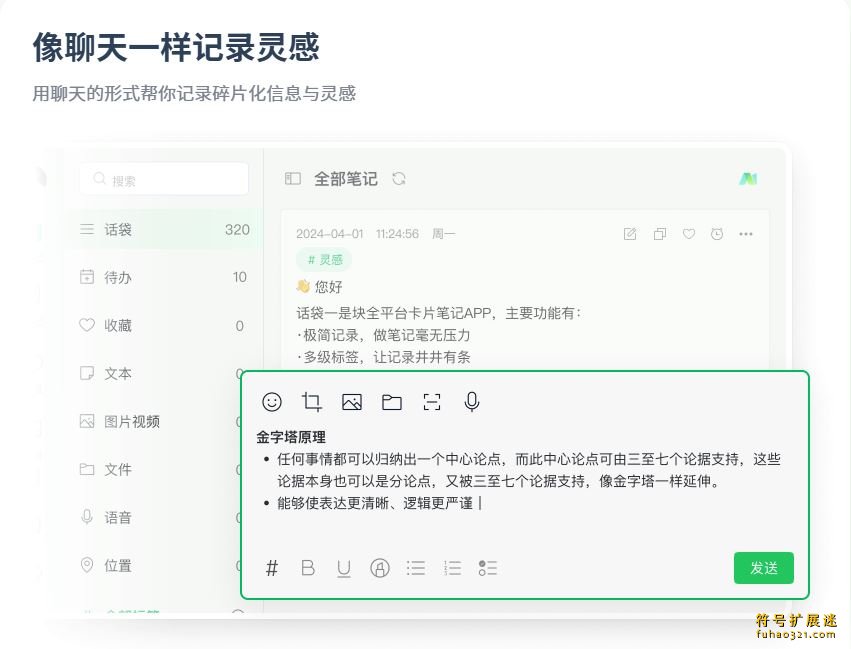The width and height of the screenshot is (851, 649).
Task: Set a reminder with alarm clock icon
Action: pos(717,234)
